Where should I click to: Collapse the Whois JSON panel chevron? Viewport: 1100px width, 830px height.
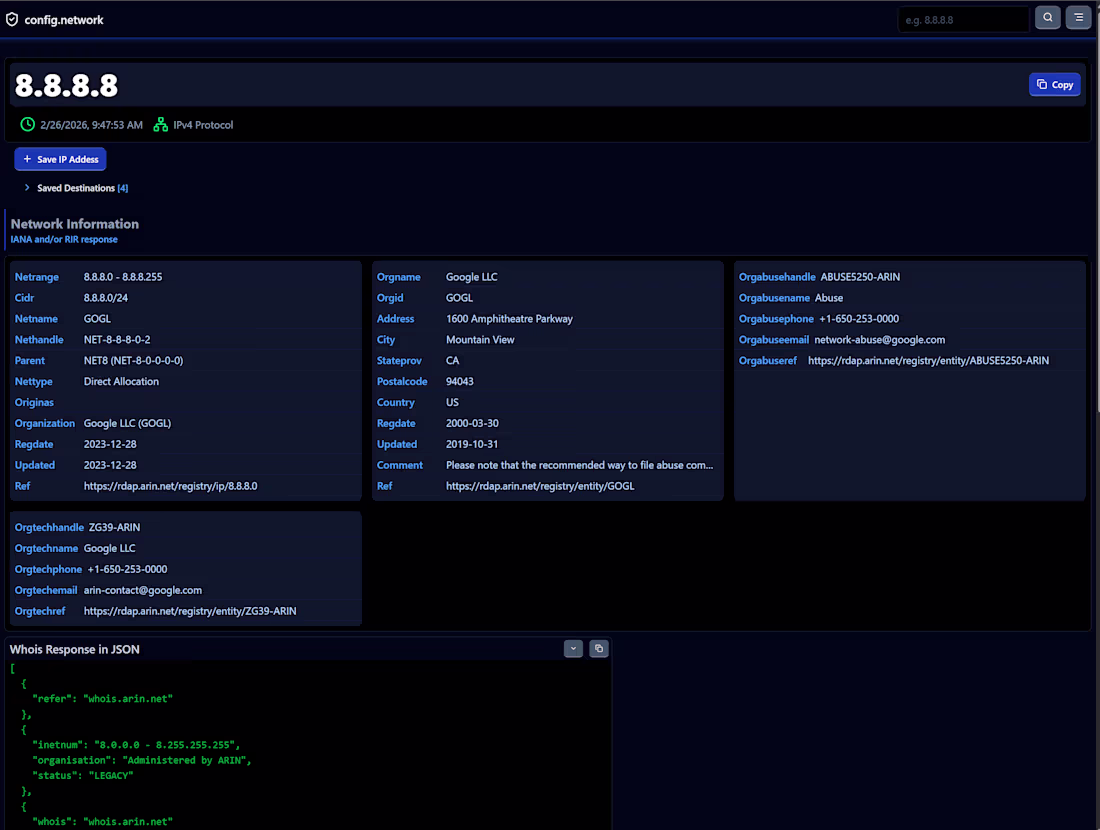tap(573, 648)
